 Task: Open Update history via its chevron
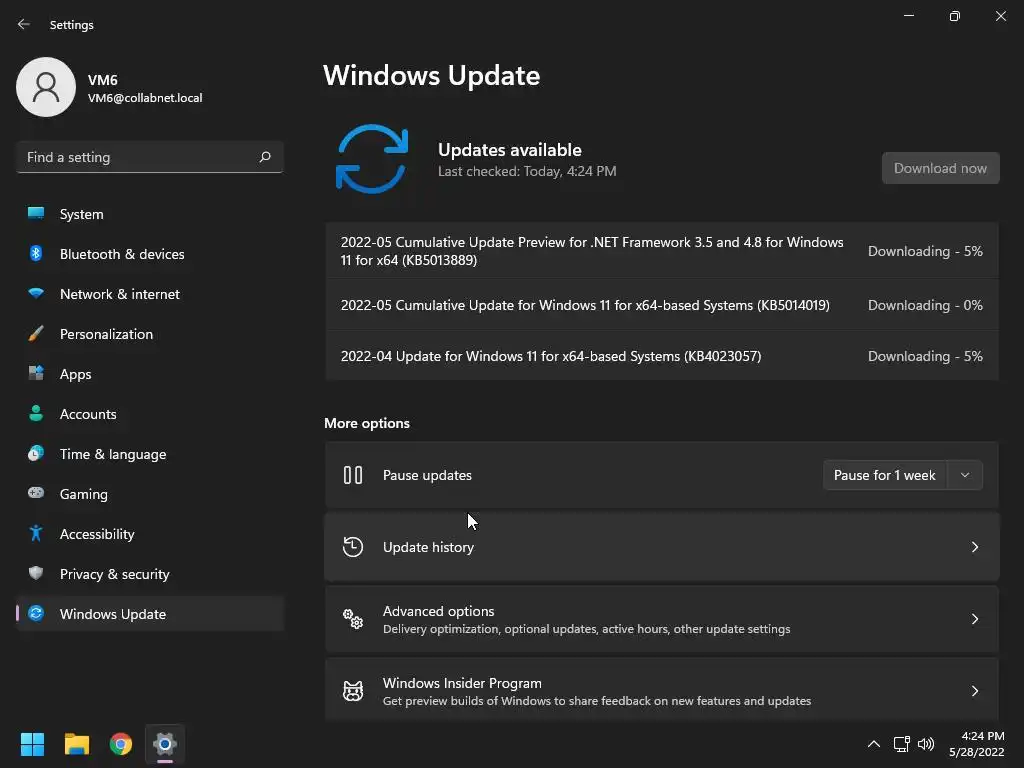(x=974, y=547)
